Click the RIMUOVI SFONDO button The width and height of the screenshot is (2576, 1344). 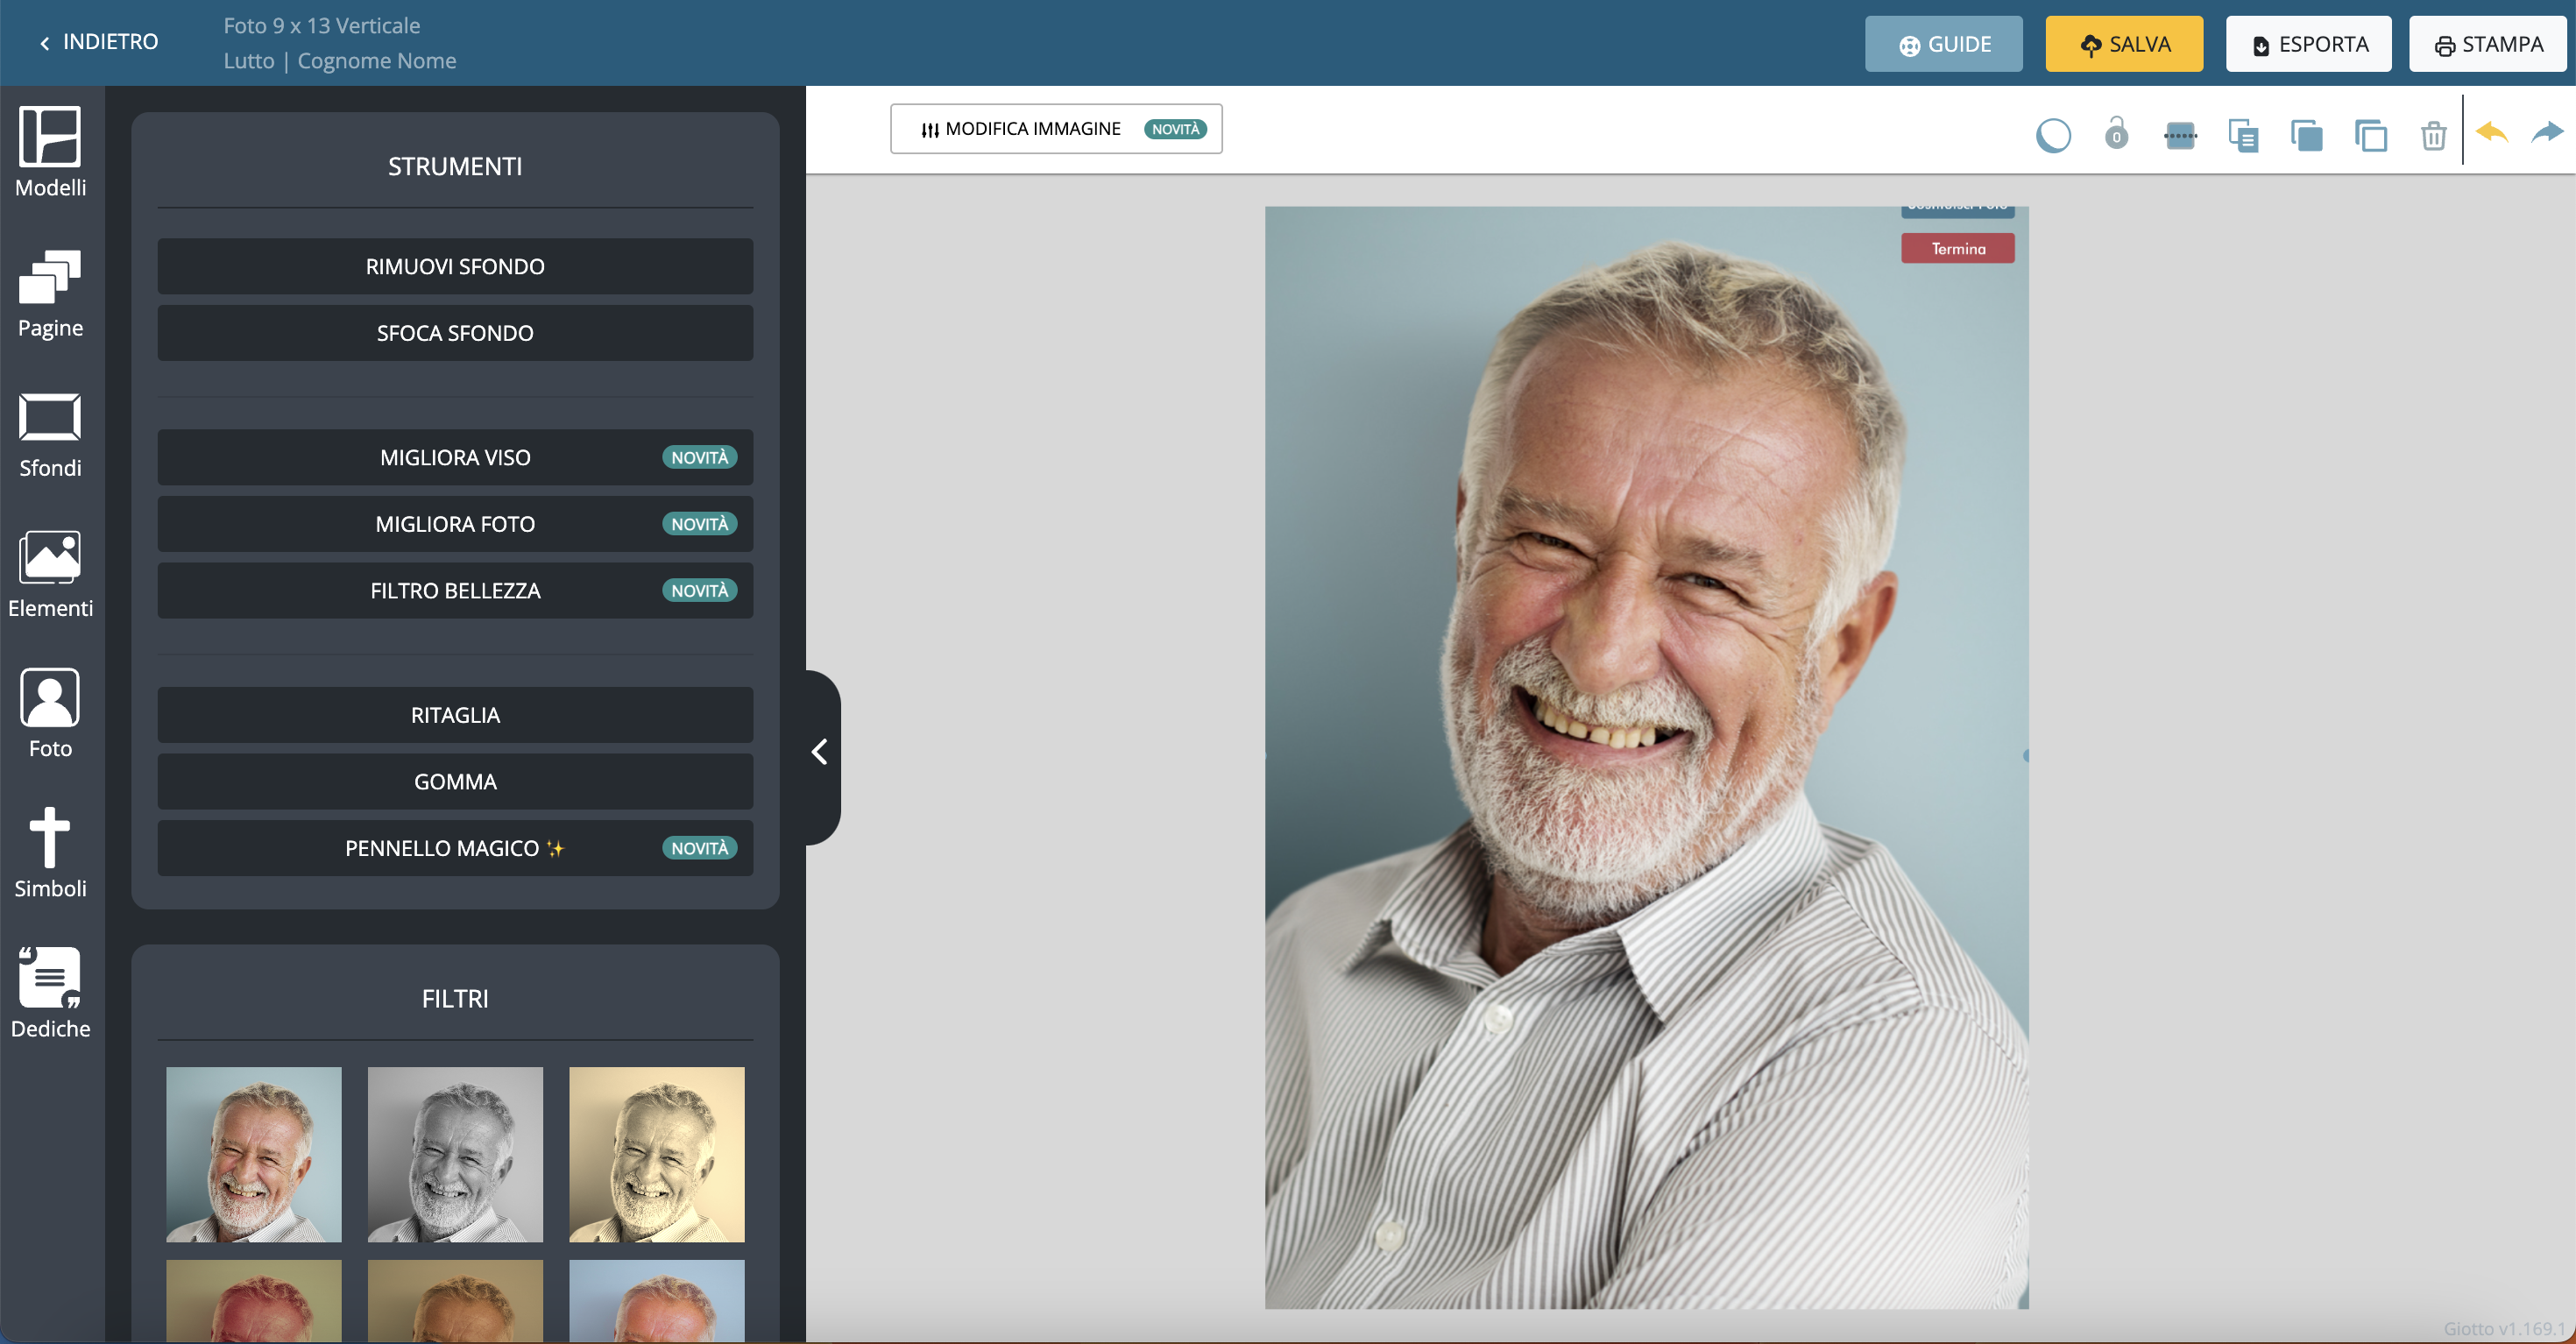click(455, 267)
